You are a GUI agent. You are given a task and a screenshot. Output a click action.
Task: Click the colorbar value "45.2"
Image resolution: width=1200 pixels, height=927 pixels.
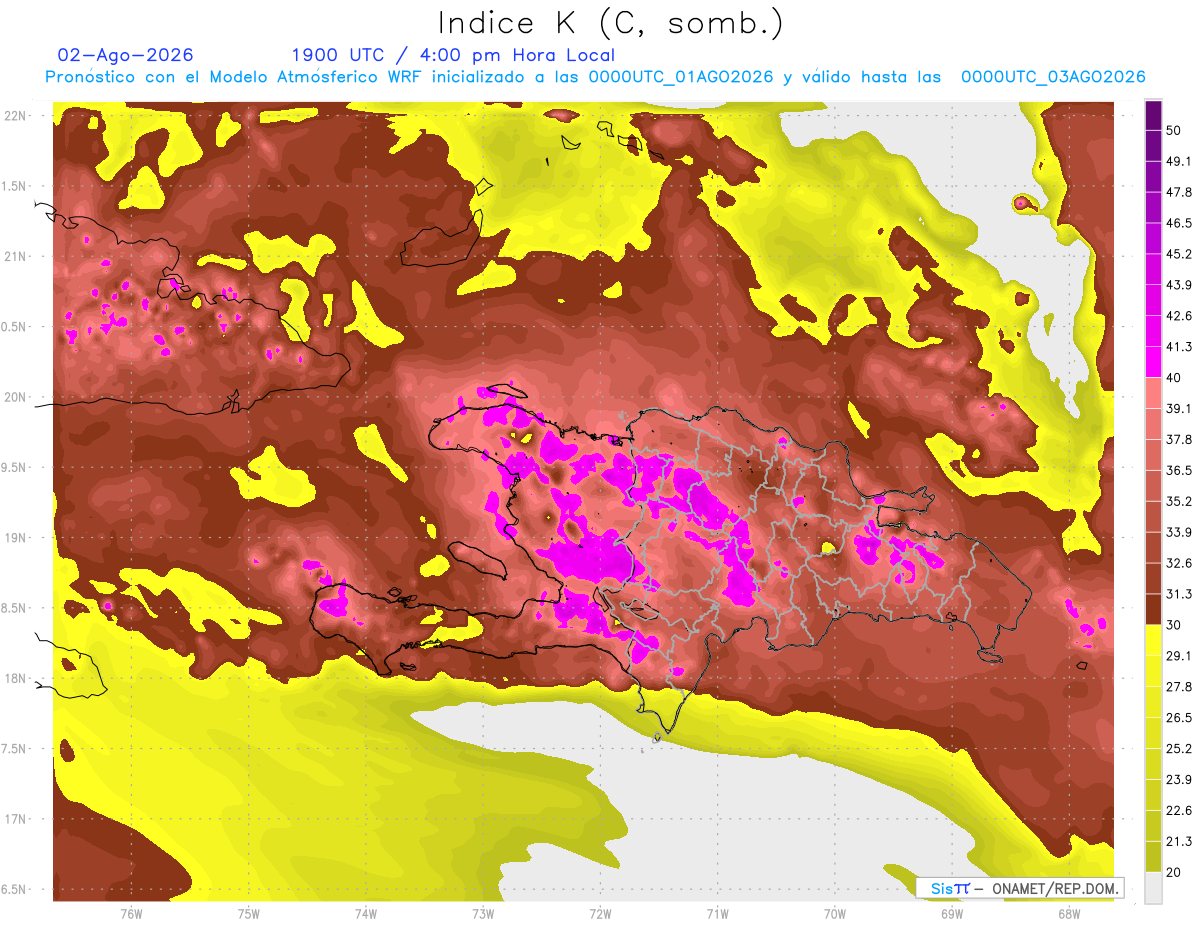click(x=1180, y=254)
